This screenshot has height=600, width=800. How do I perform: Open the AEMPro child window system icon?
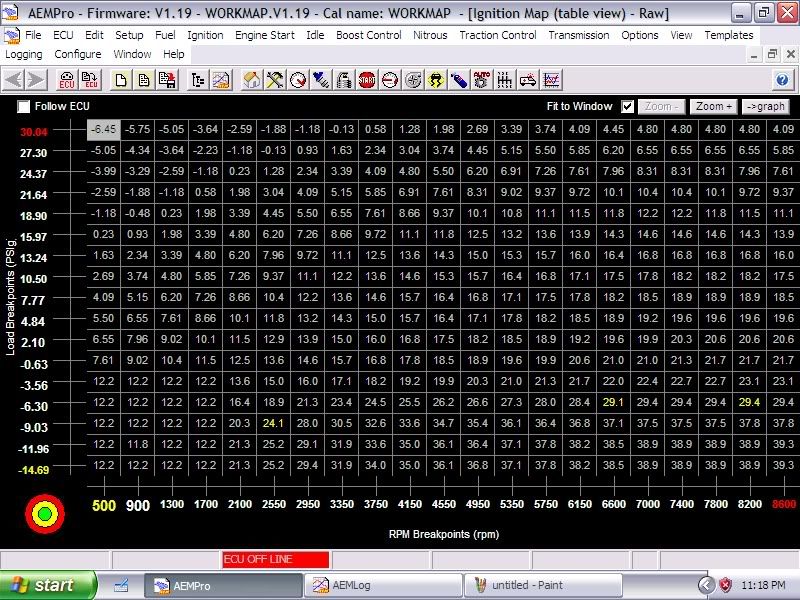pos(11,35)
